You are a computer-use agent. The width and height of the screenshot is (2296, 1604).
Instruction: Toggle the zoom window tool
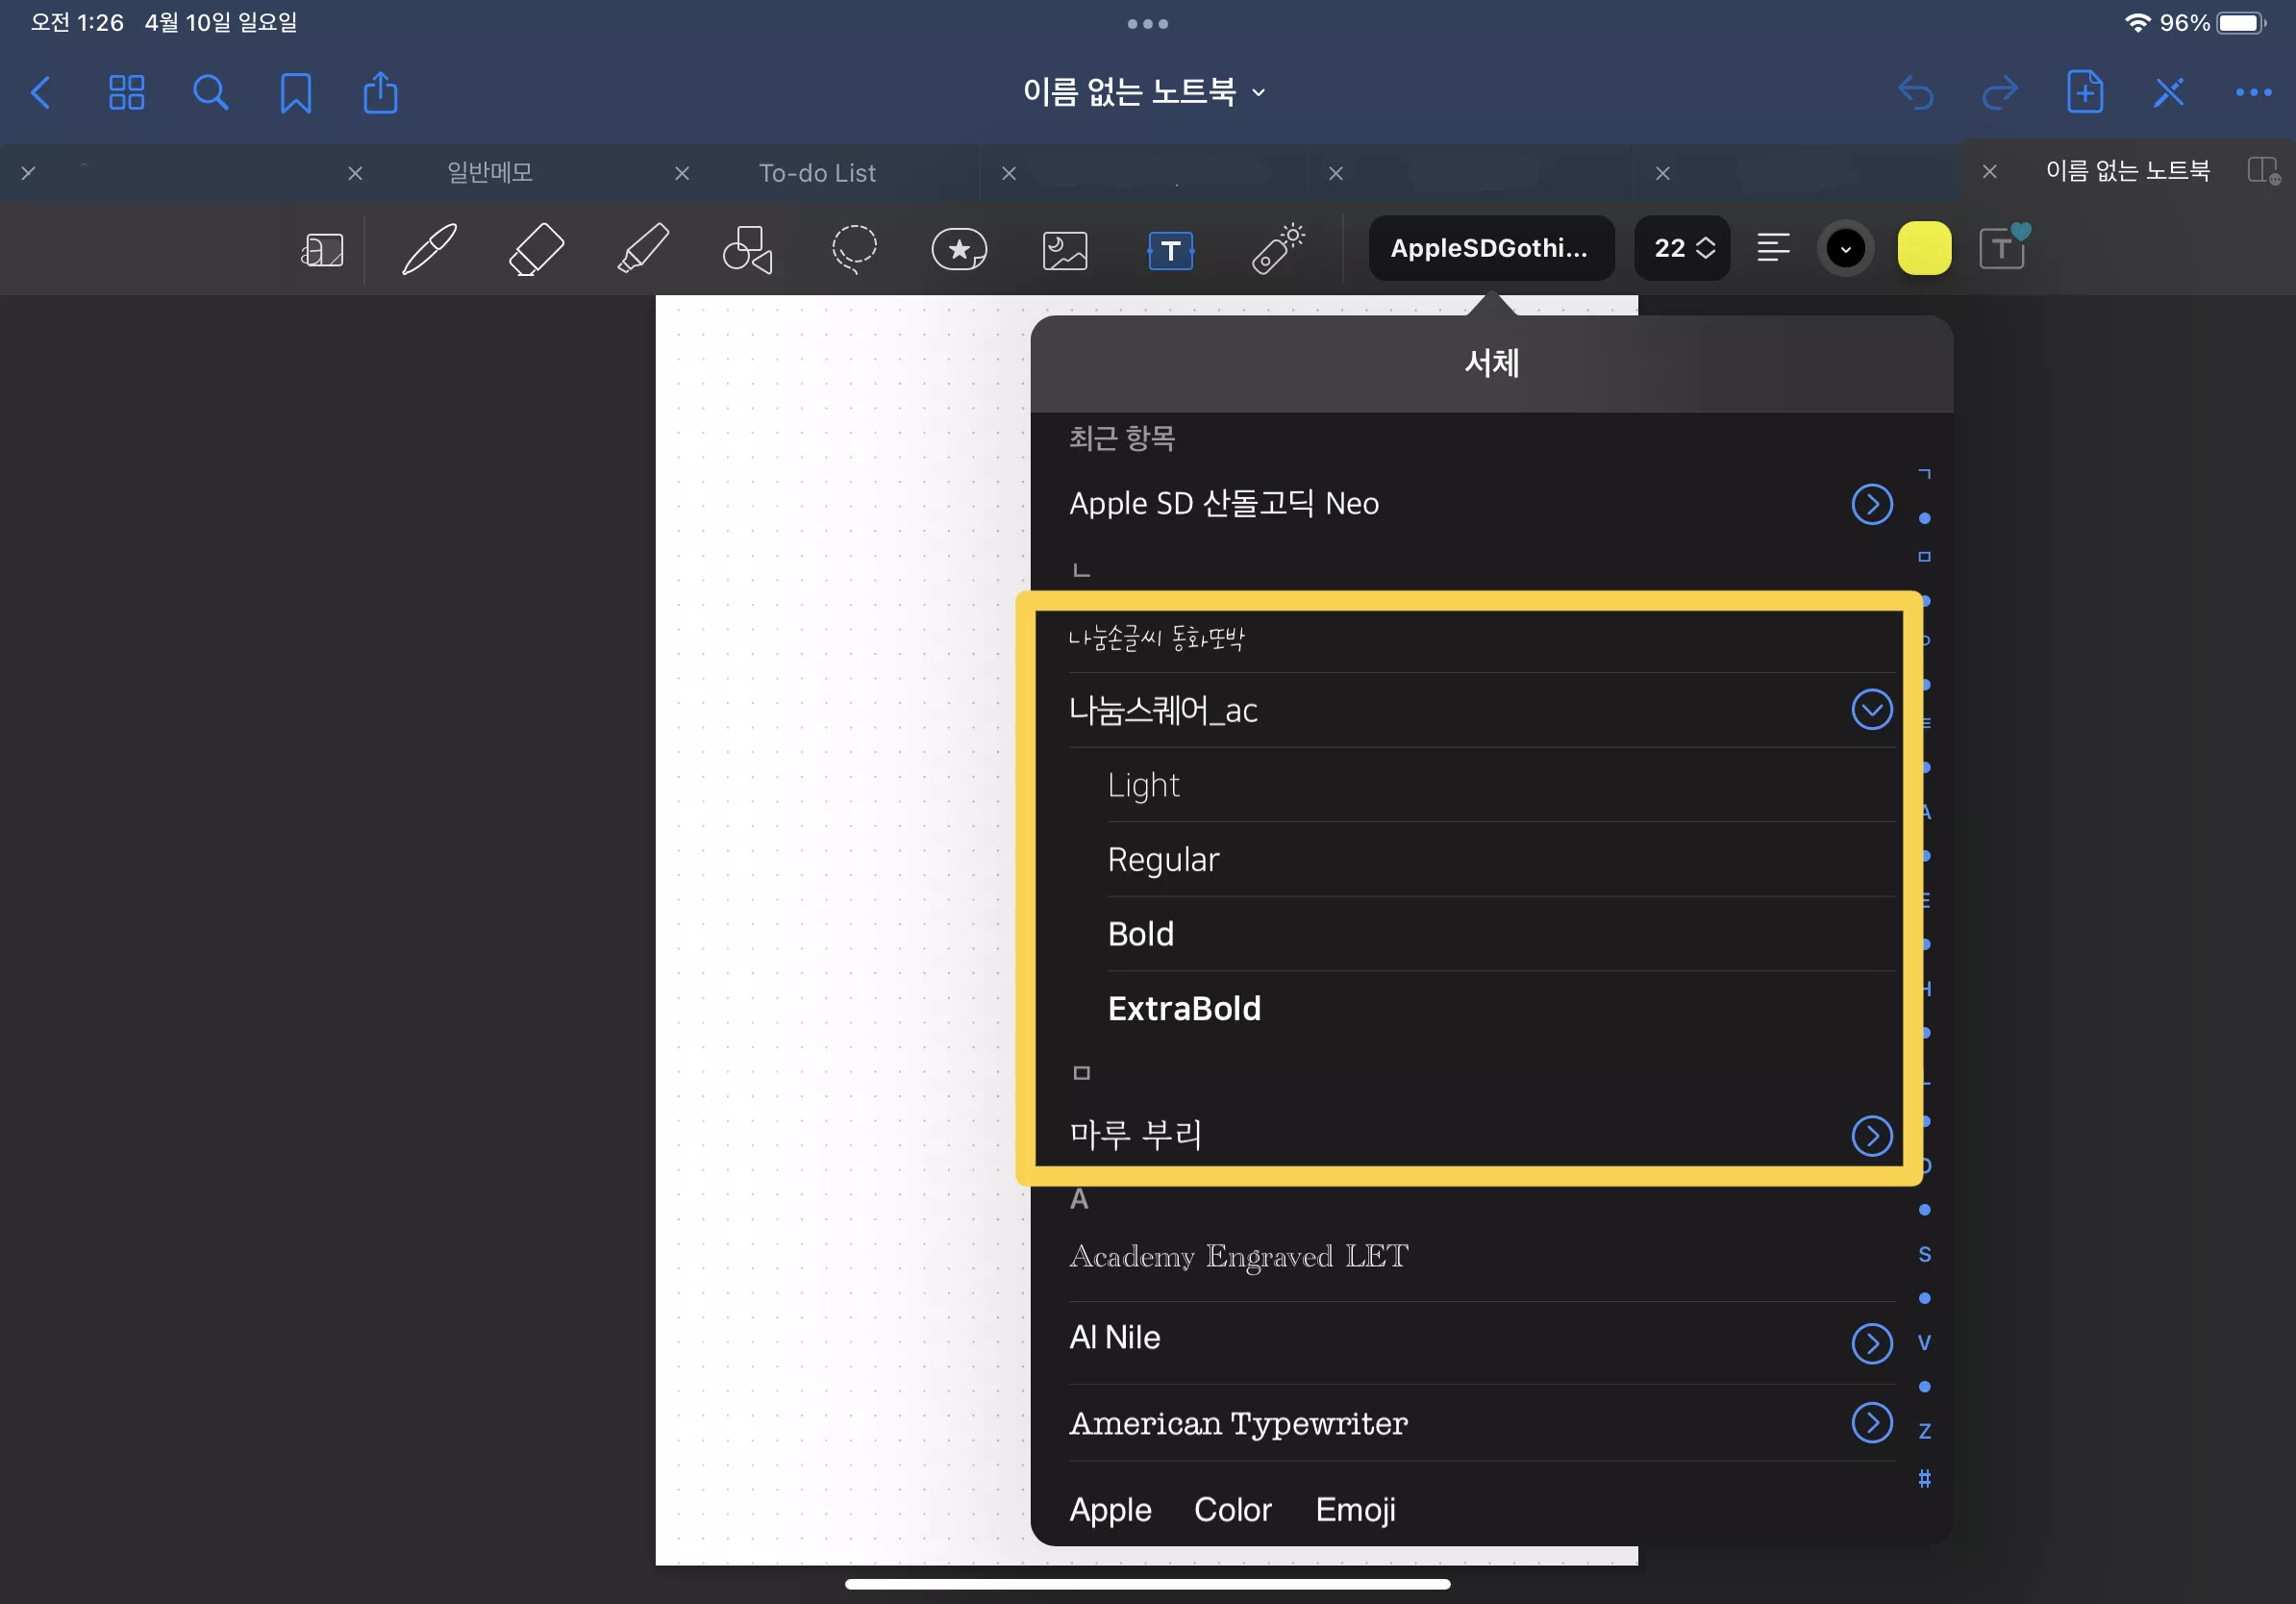[322, 249]
